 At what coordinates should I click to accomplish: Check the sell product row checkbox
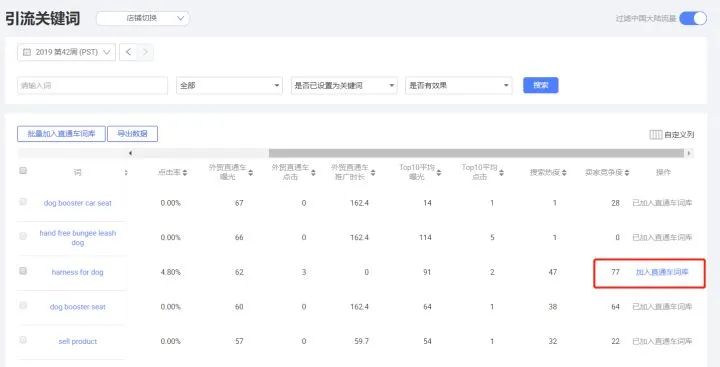pos(23,340)
